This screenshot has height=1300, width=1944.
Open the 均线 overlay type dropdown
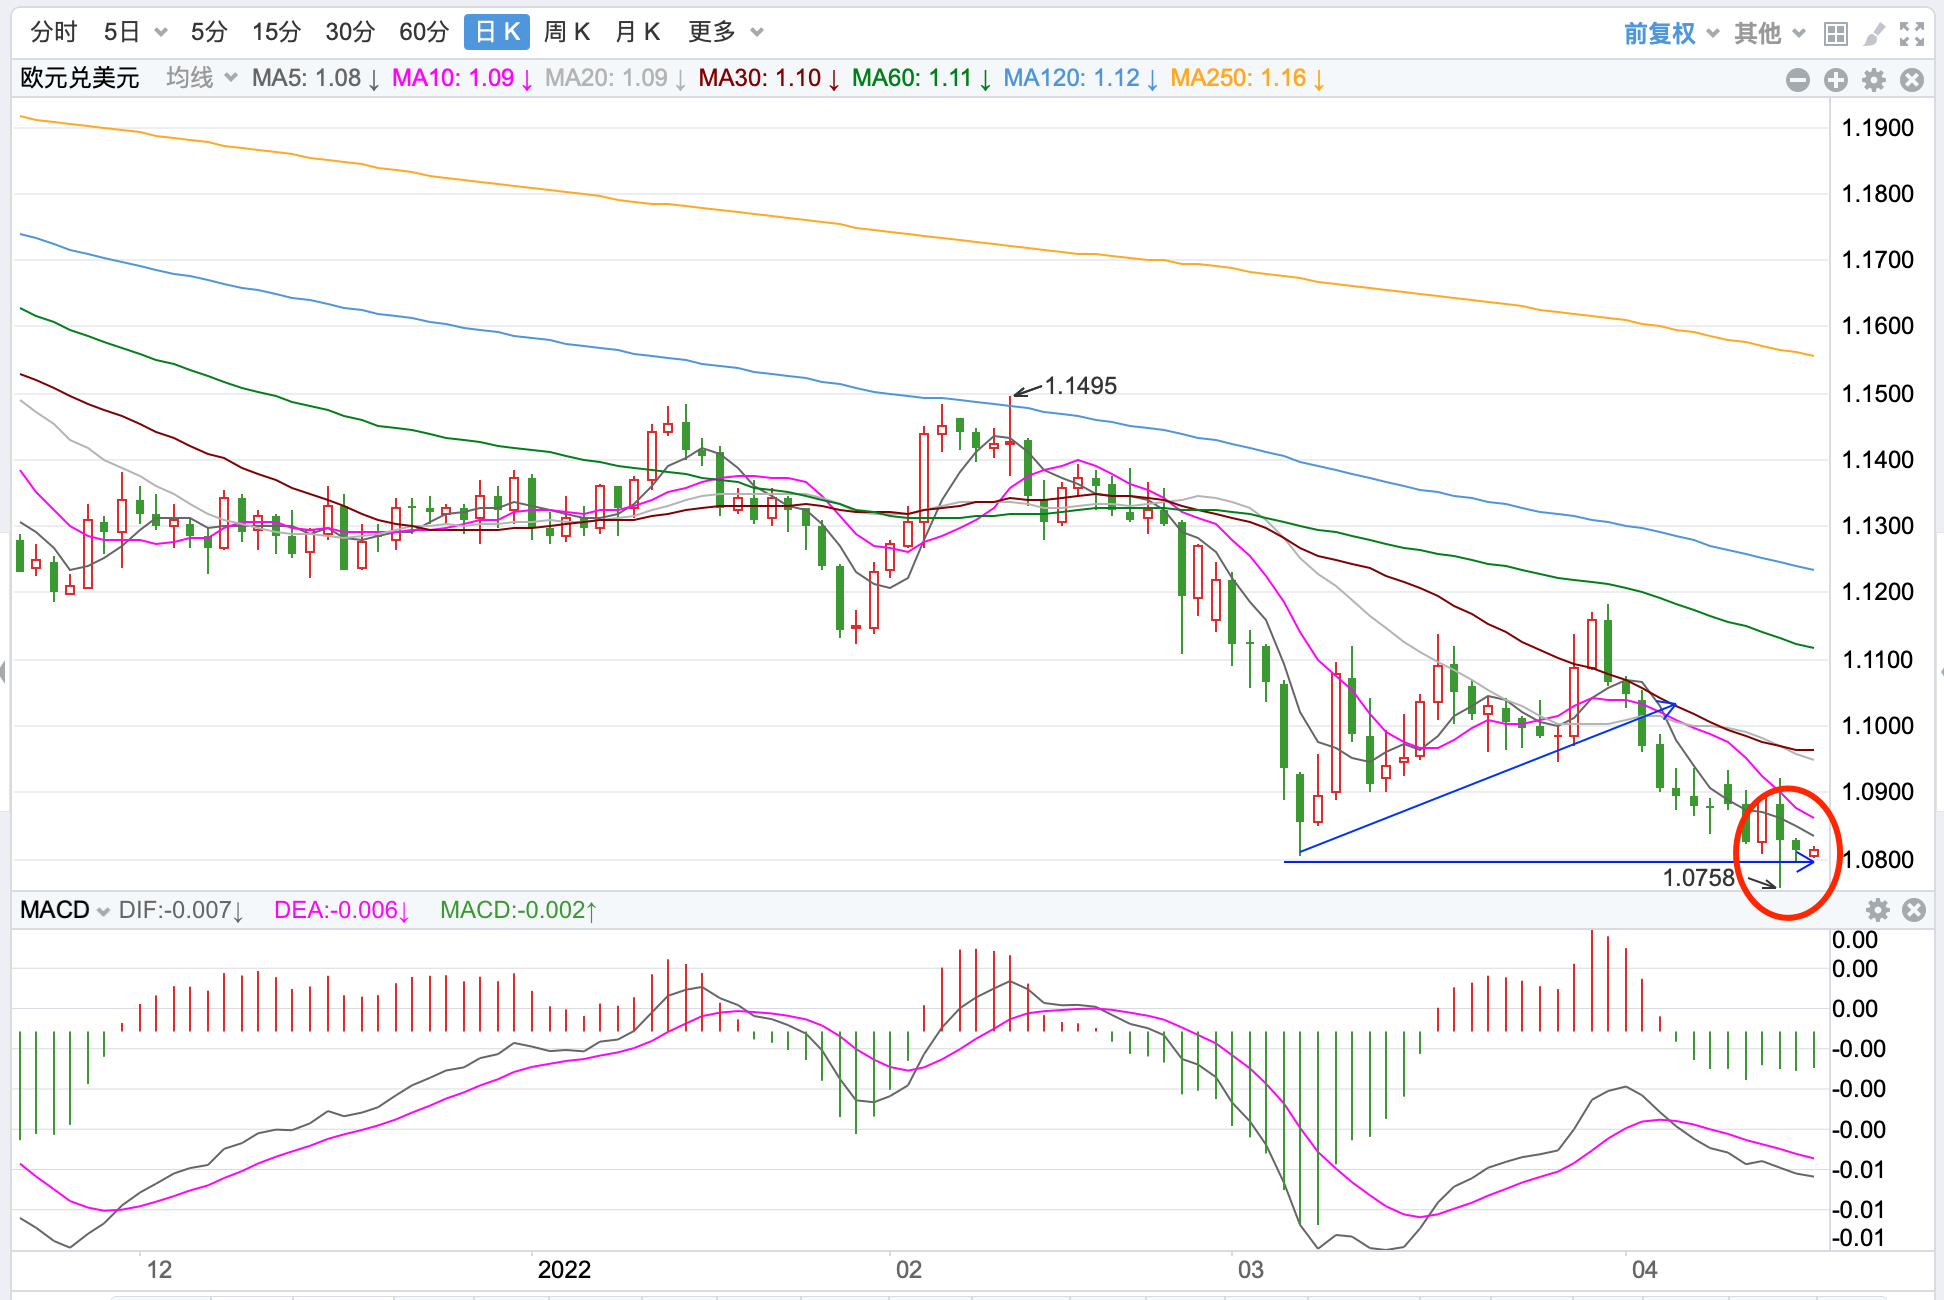201,78
